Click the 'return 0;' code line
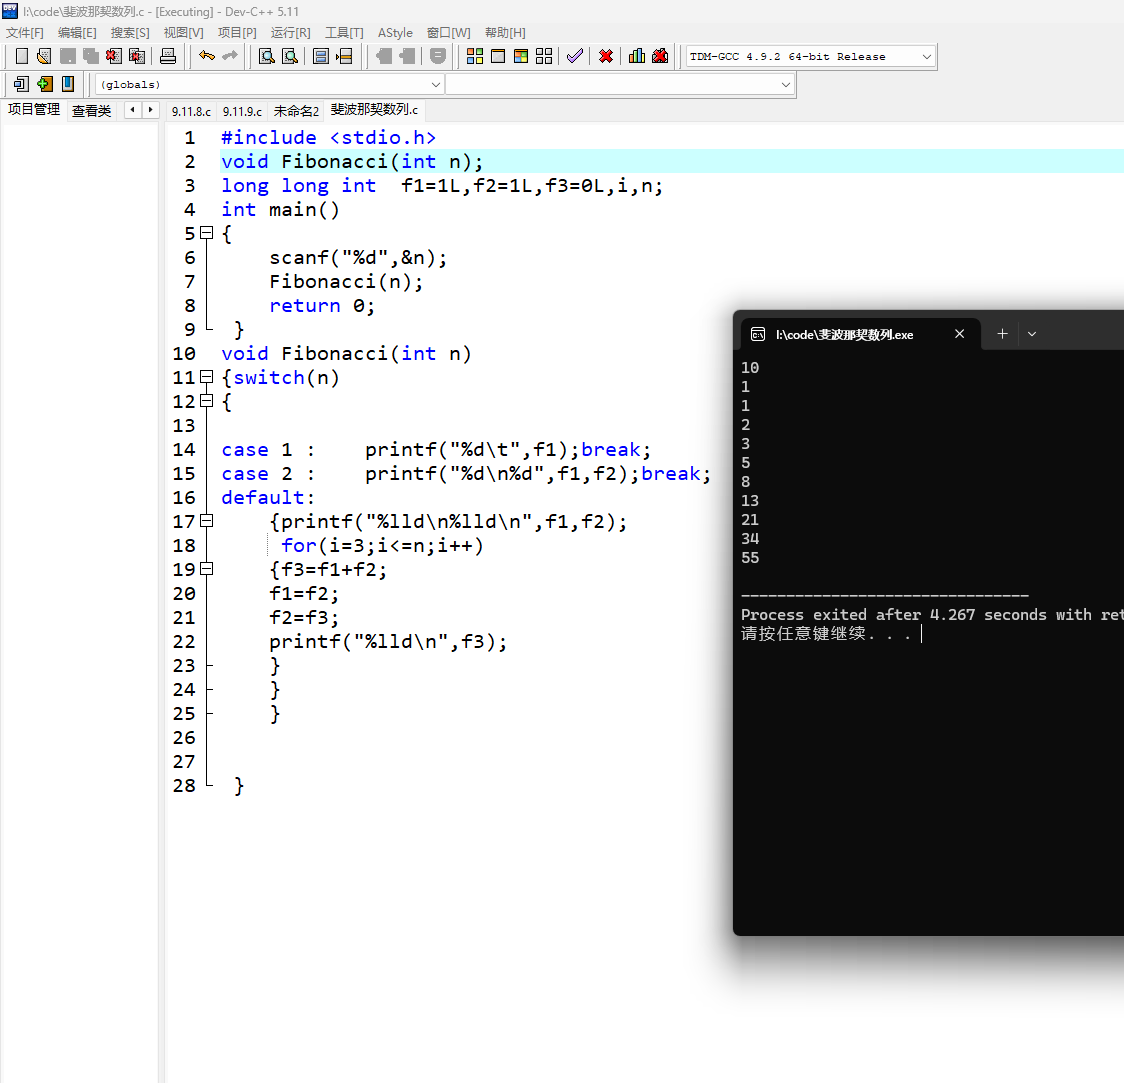 [322, 305]
